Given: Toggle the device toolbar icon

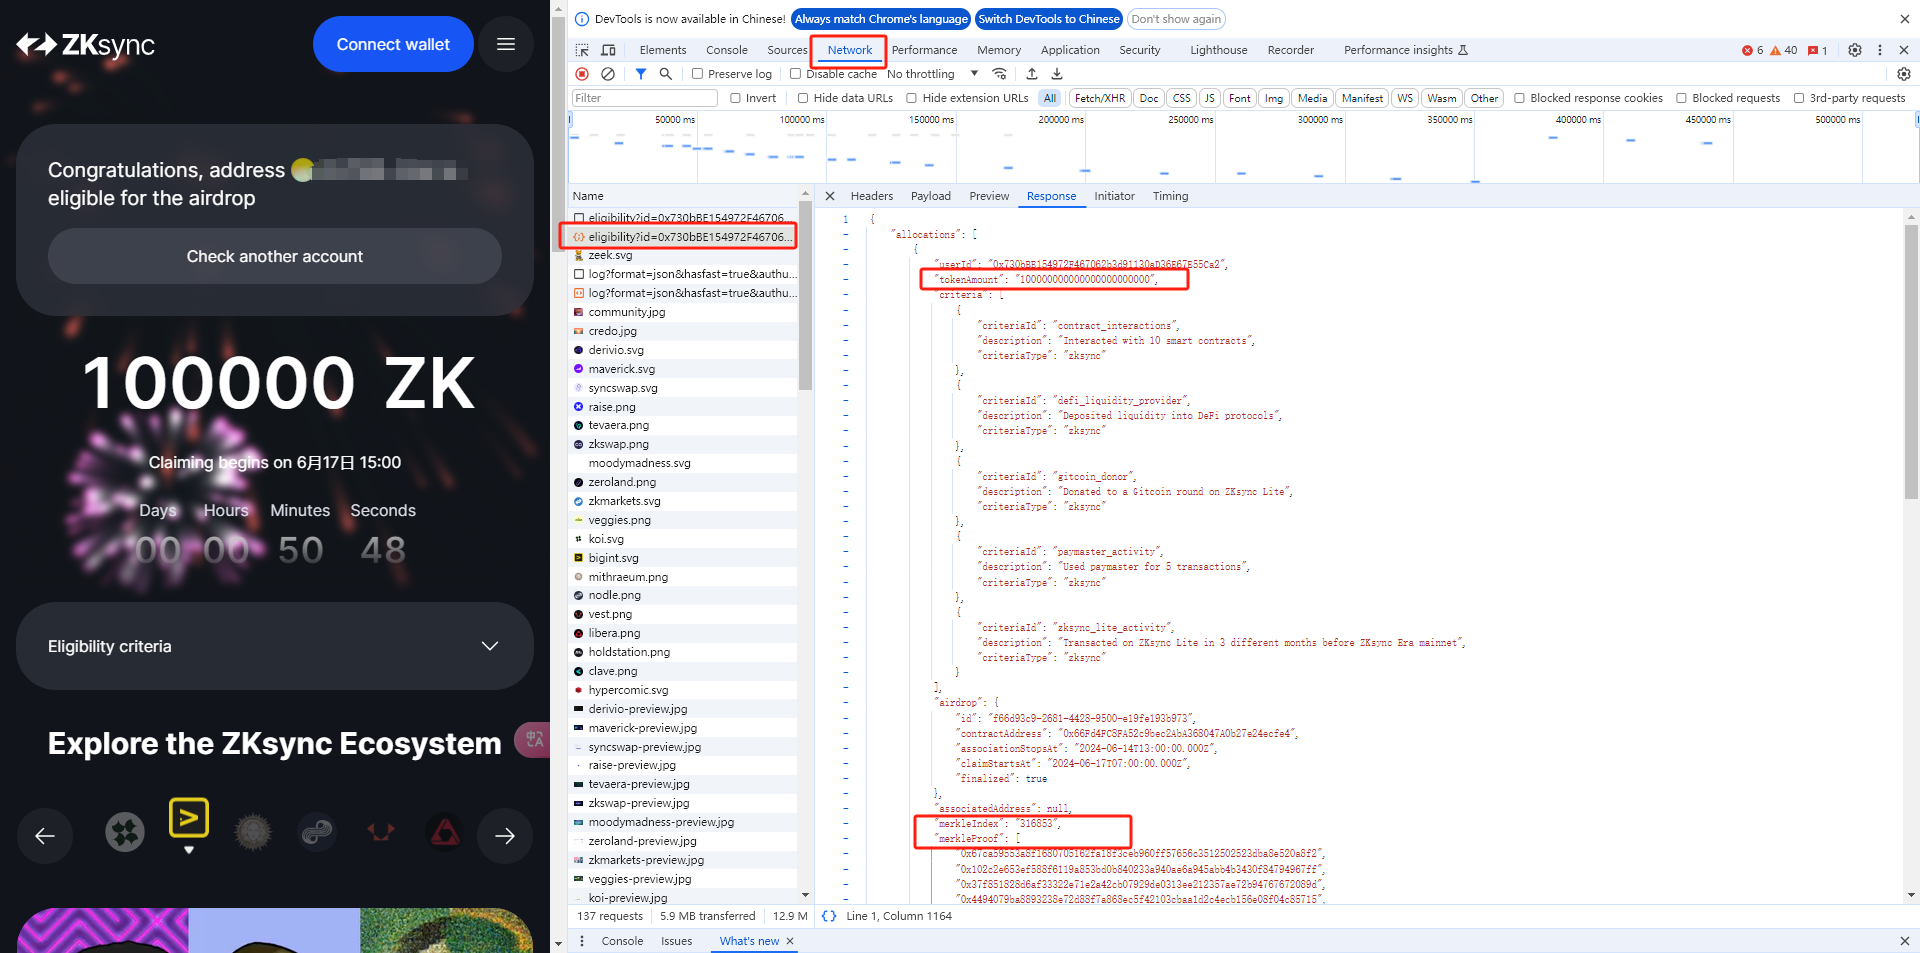Looking at the screenshot, I should [x=608, y=50].
